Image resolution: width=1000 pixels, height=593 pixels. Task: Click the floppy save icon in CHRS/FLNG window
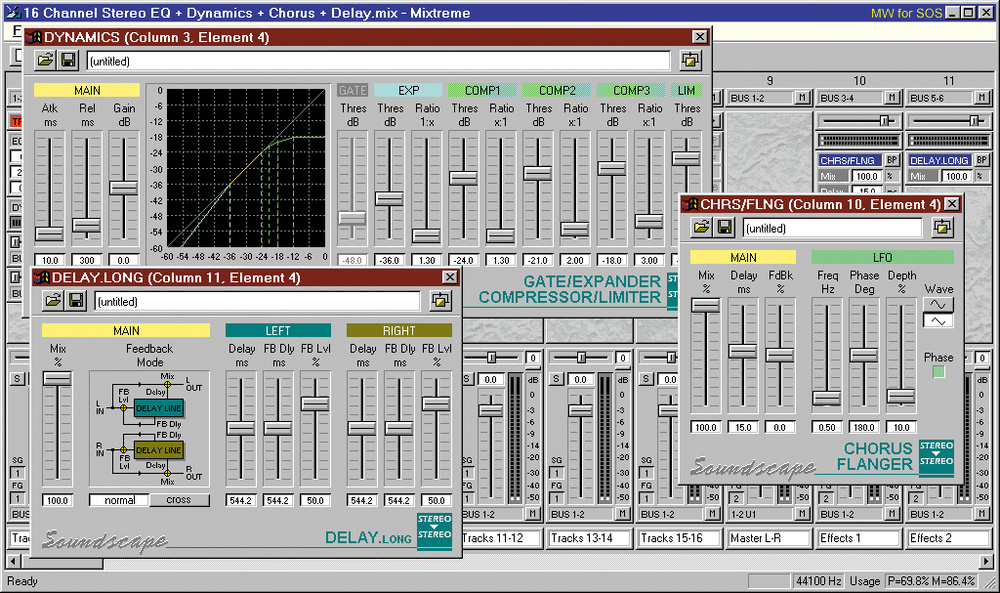point(724,228)
